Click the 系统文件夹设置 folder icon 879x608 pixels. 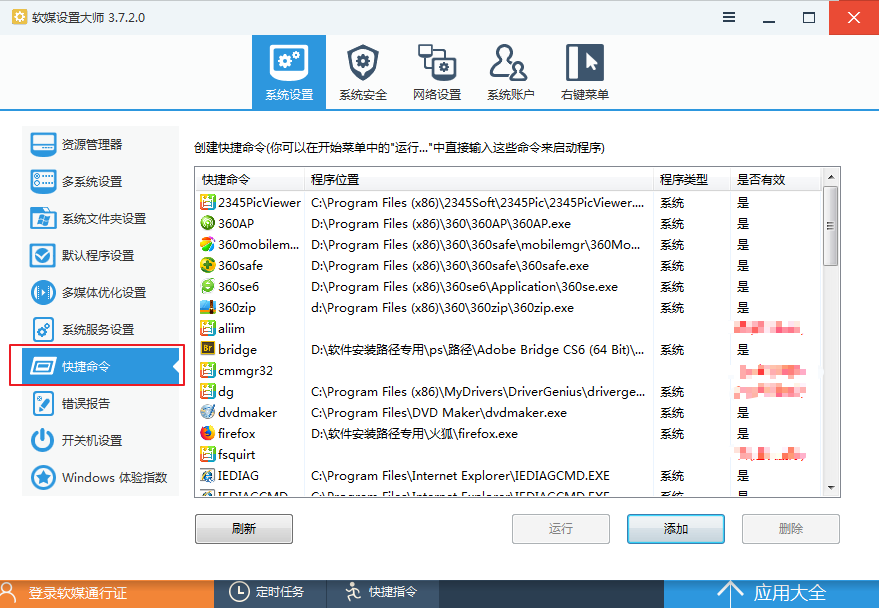[43, 219]
